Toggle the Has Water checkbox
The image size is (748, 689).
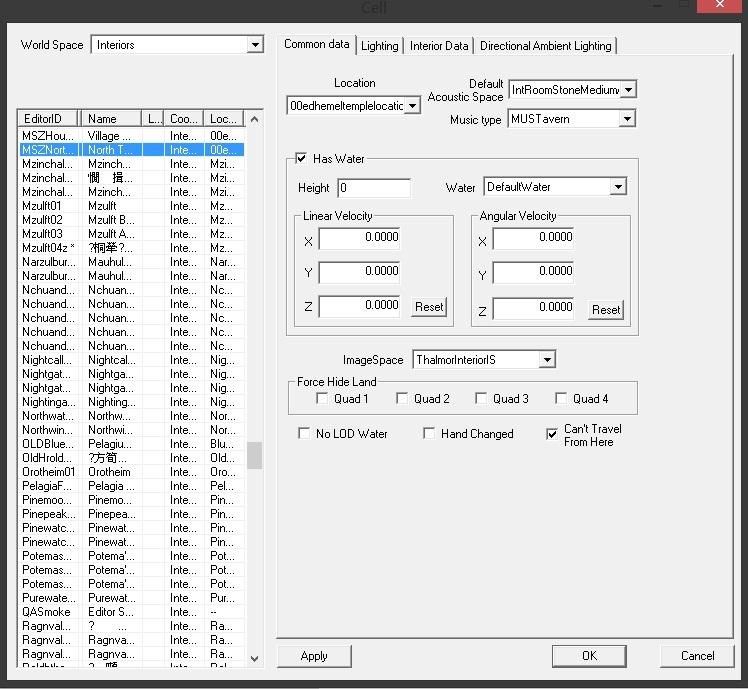pyautogui.click(x=301, y=158)
